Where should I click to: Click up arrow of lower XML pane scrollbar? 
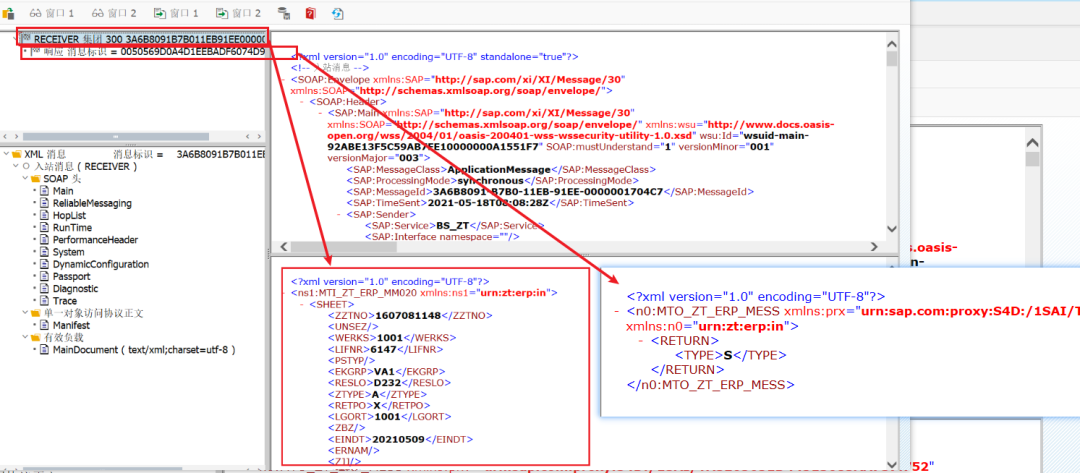(892, 268)
